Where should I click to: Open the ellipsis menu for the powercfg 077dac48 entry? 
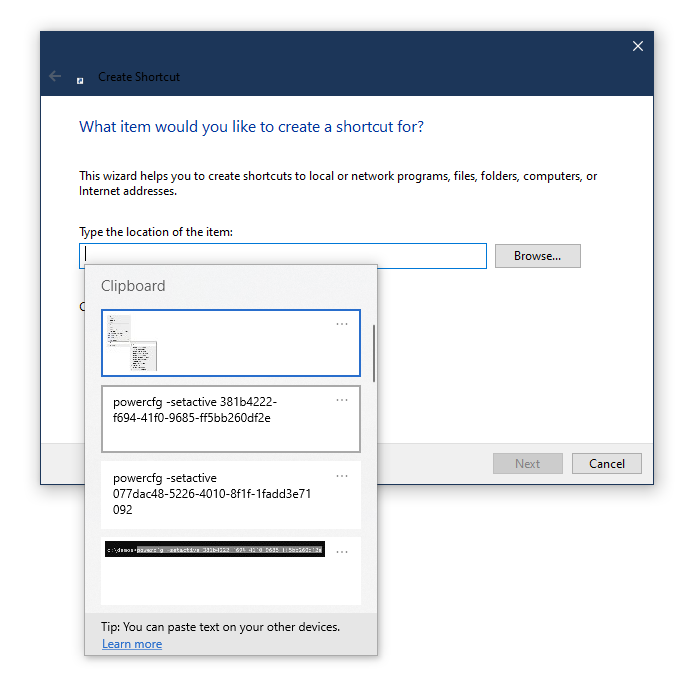pyautogui.click(x=342, y=476)
